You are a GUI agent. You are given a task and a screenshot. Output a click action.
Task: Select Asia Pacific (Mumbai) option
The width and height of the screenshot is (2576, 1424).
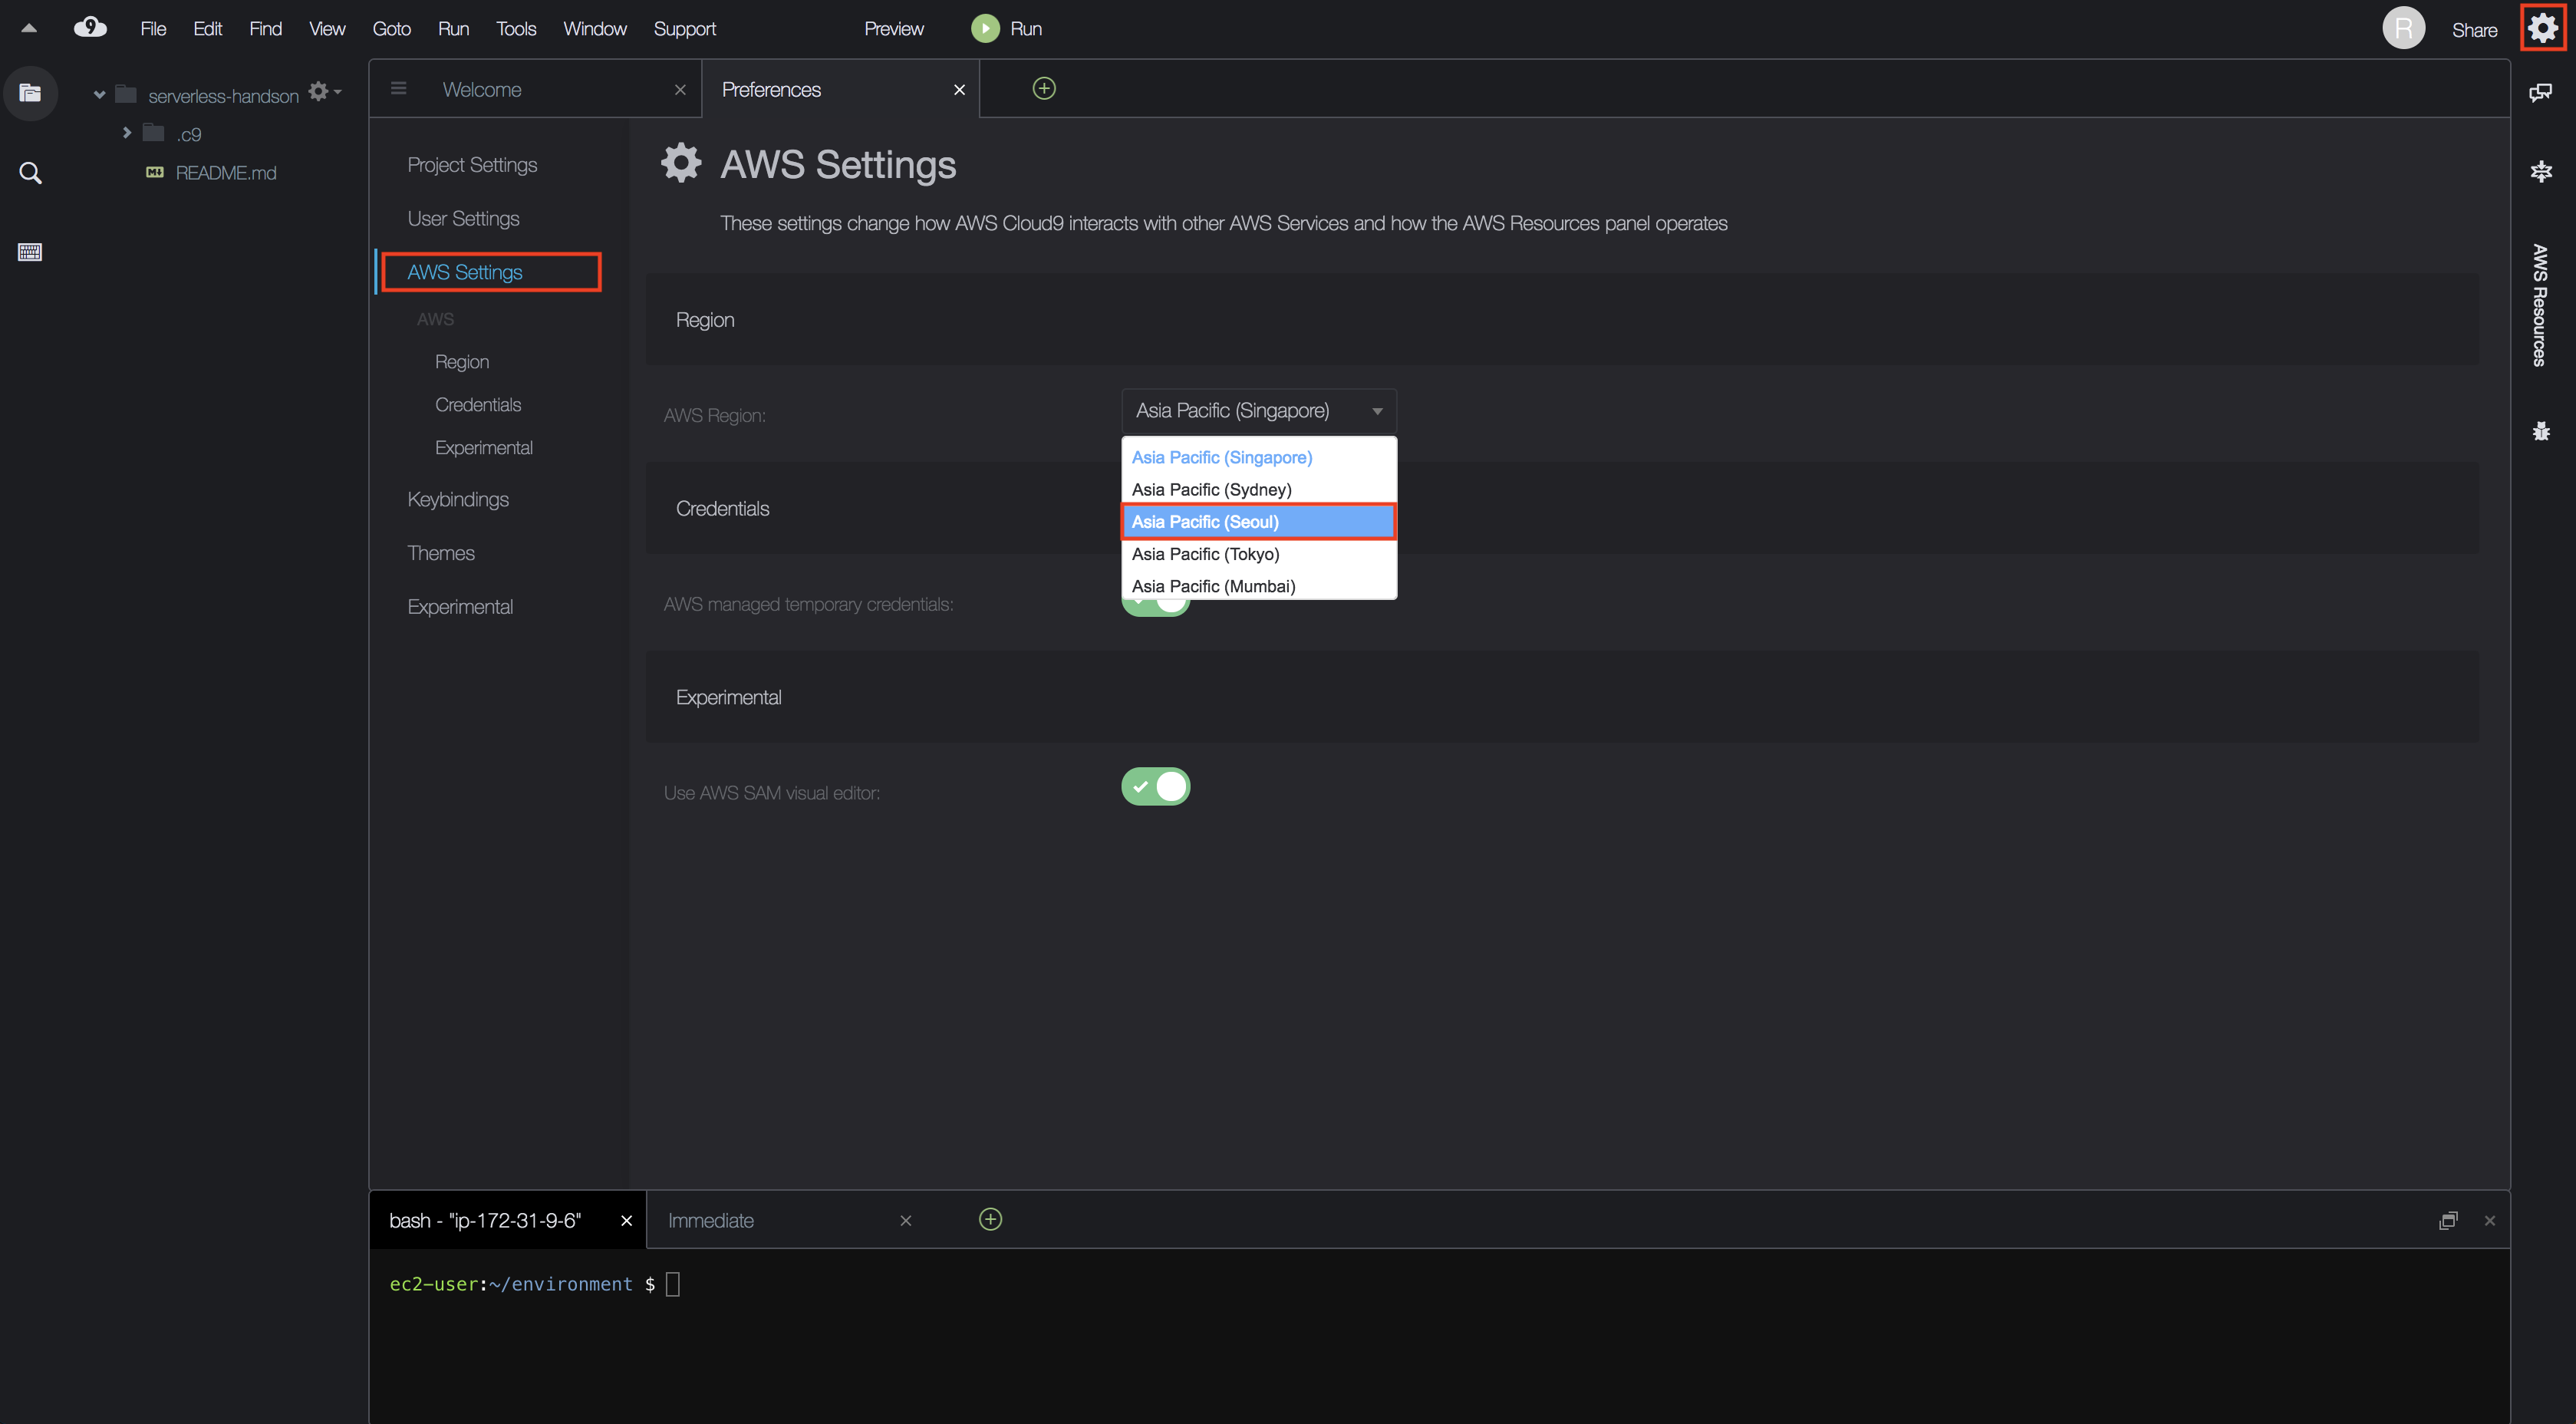click(x=1259, y=586)
